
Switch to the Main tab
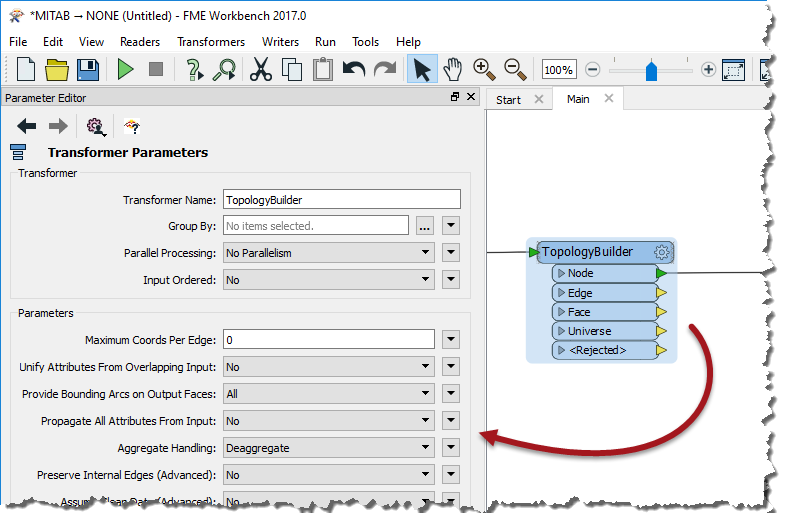pos(578,99)
